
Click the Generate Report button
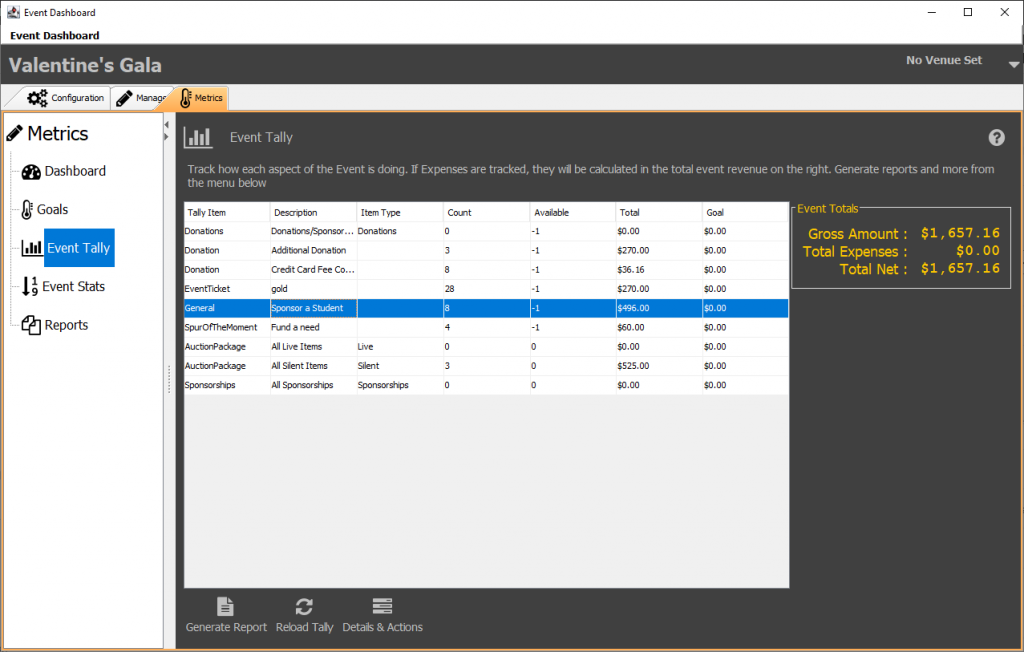(226, 615)
